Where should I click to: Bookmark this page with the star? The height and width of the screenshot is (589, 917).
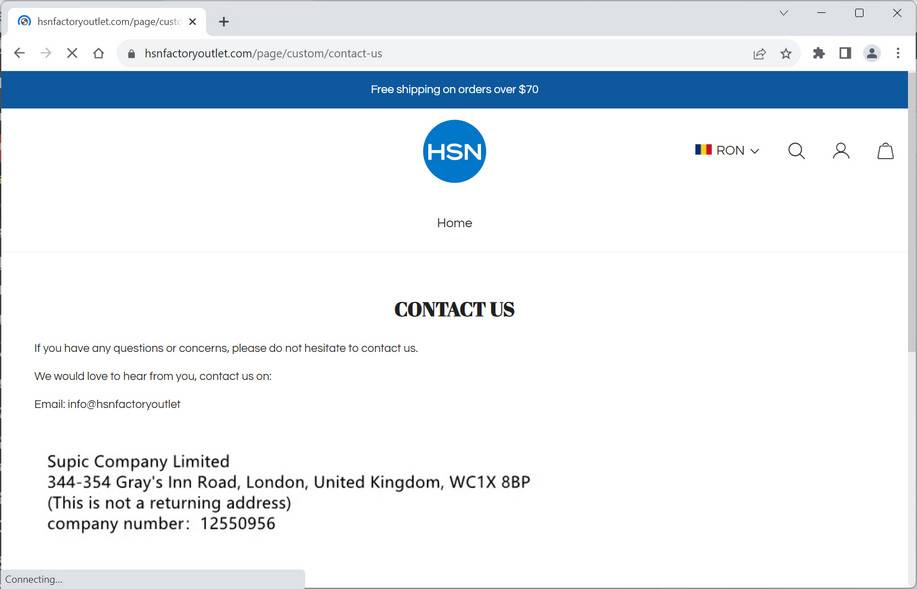pos(786,54)
